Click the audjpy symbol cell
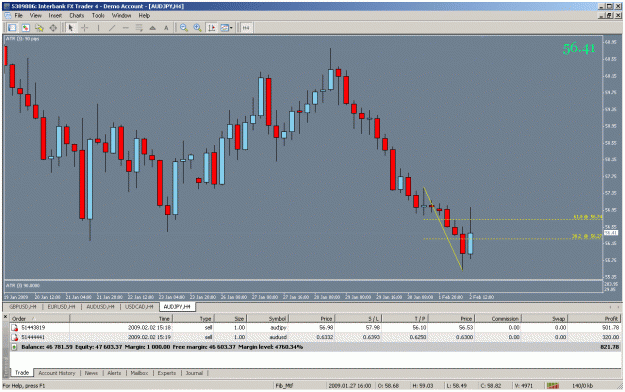 coord(278,327)
